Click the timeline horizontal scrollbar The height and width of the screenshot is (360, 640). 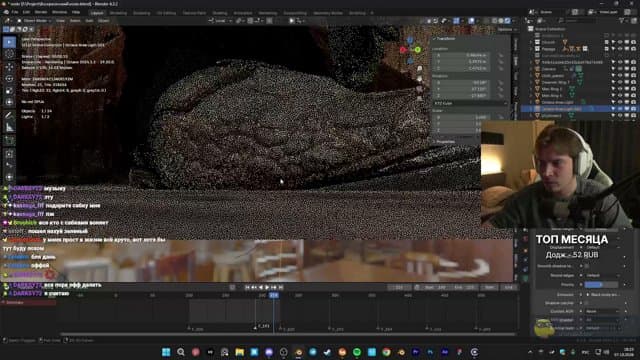point(288,334)
